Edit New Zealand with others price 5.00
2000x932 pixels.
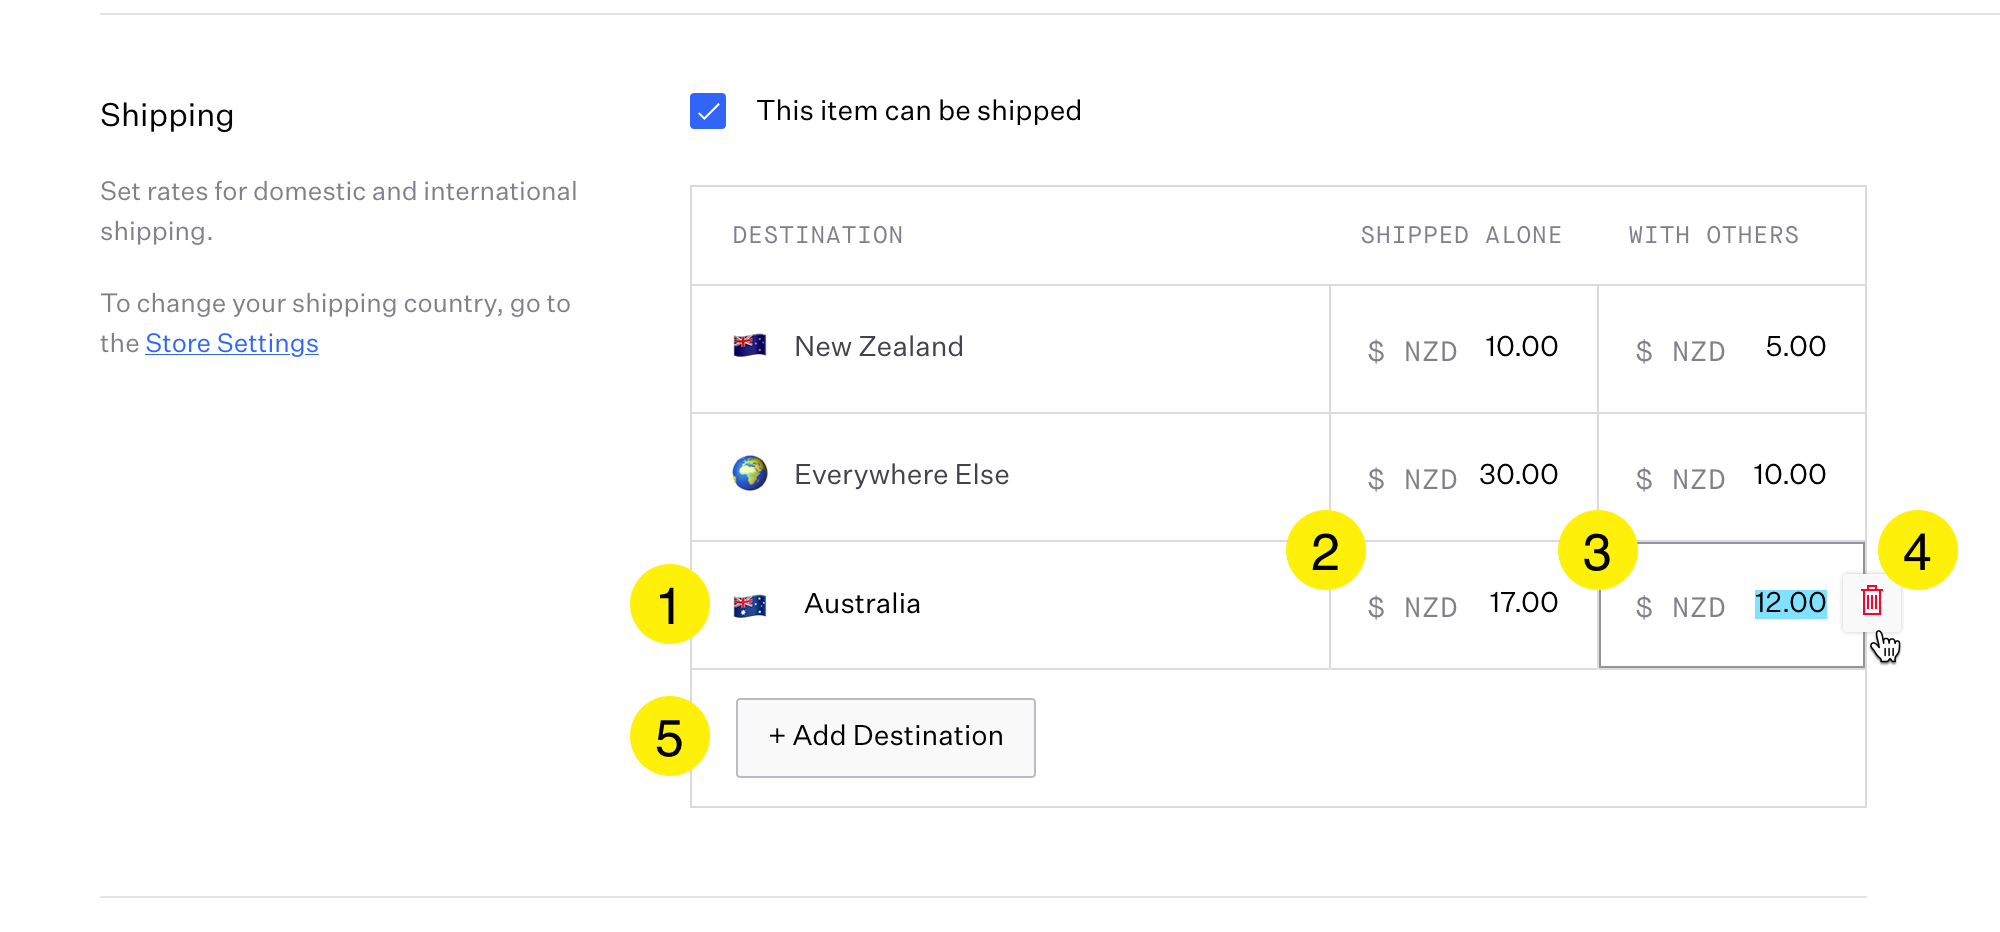point(1795,347)
